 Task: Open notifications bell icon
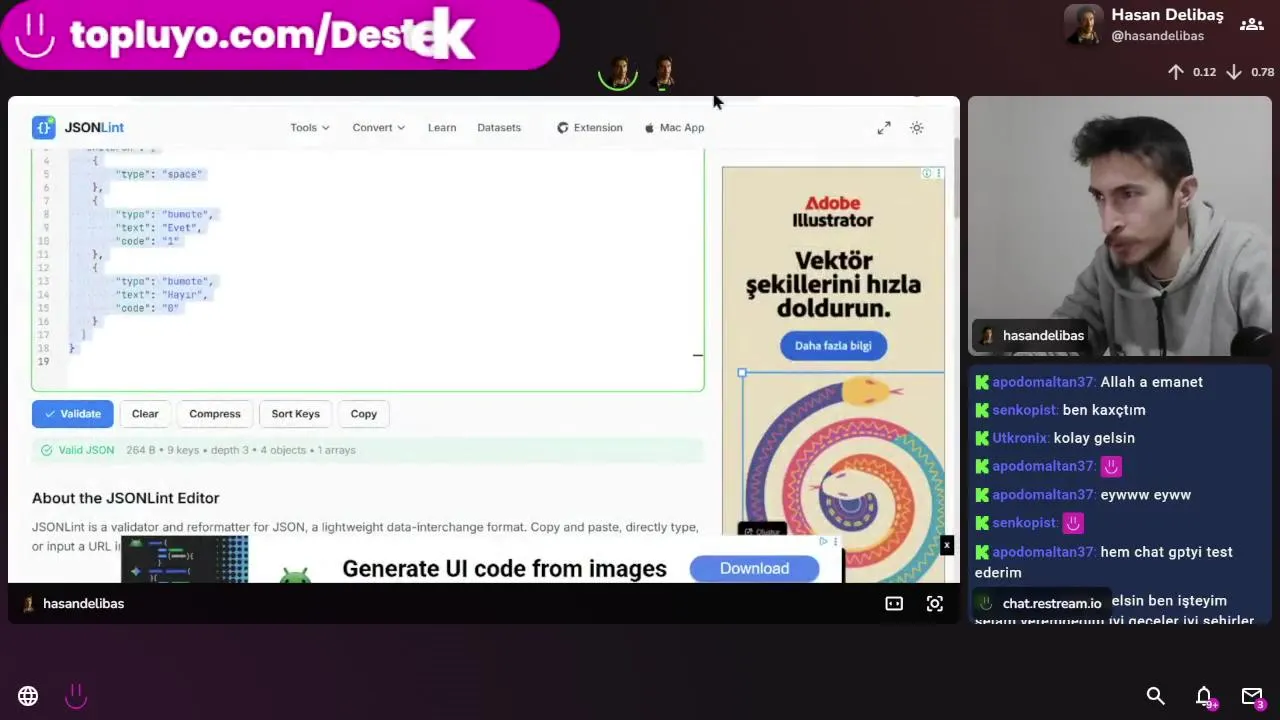(1204, 696)
